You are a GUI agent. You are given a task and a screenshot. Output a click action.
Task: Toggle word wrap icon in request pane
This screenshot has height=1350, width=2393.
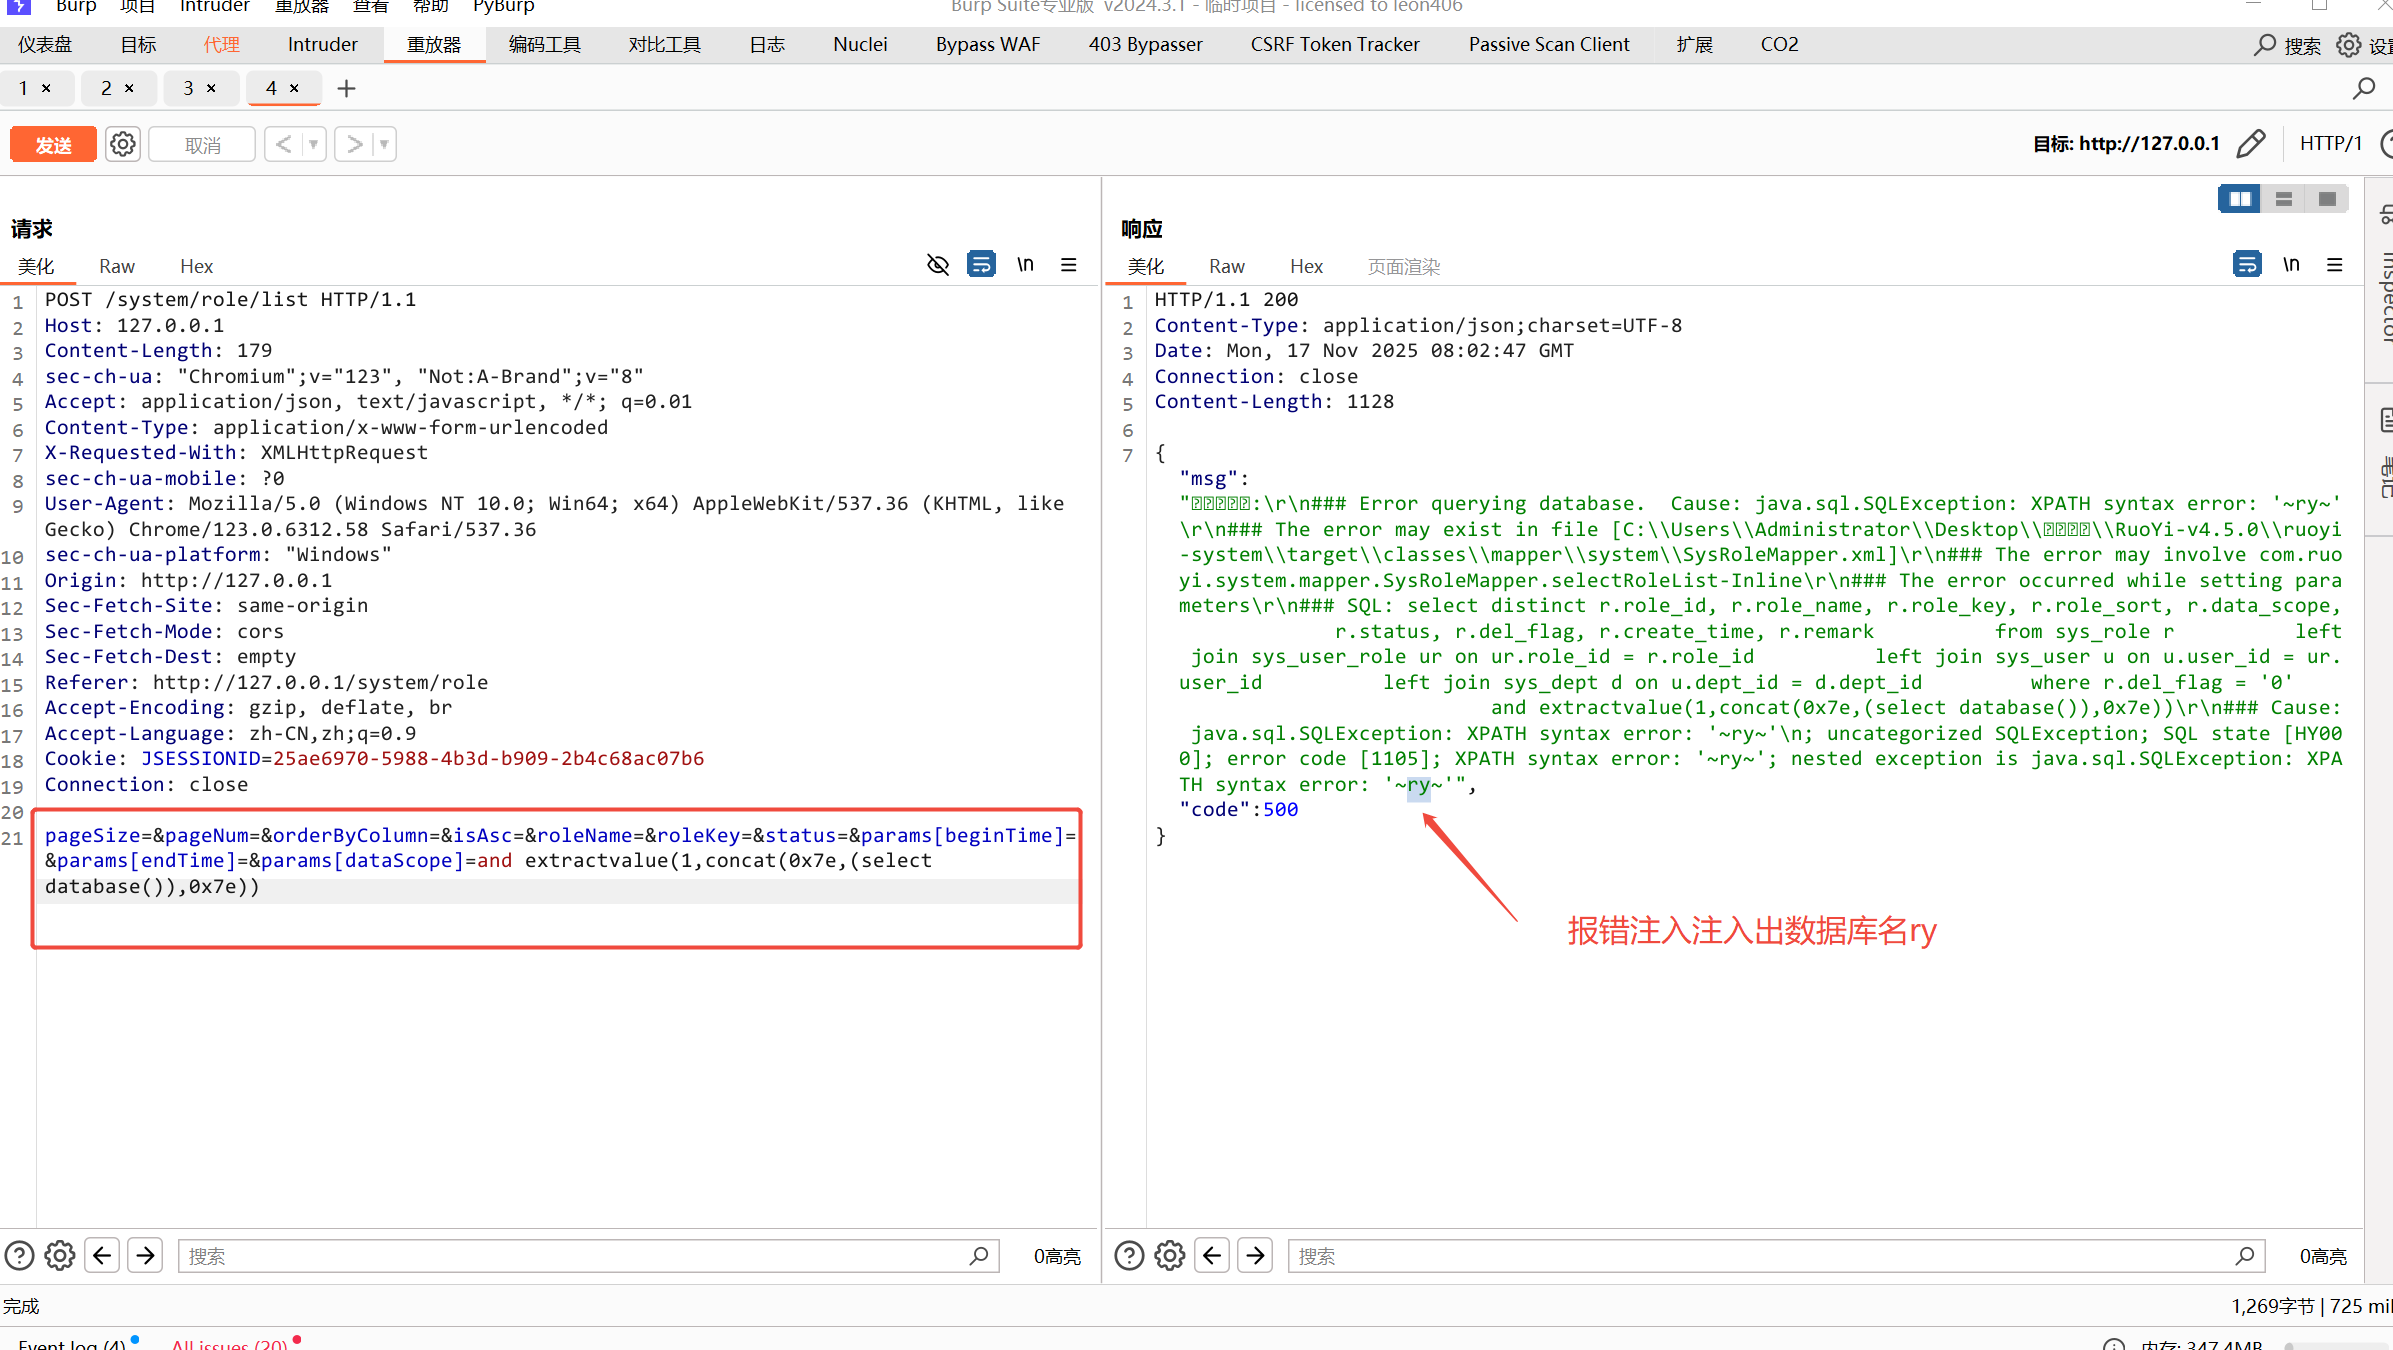pos(981,265)
